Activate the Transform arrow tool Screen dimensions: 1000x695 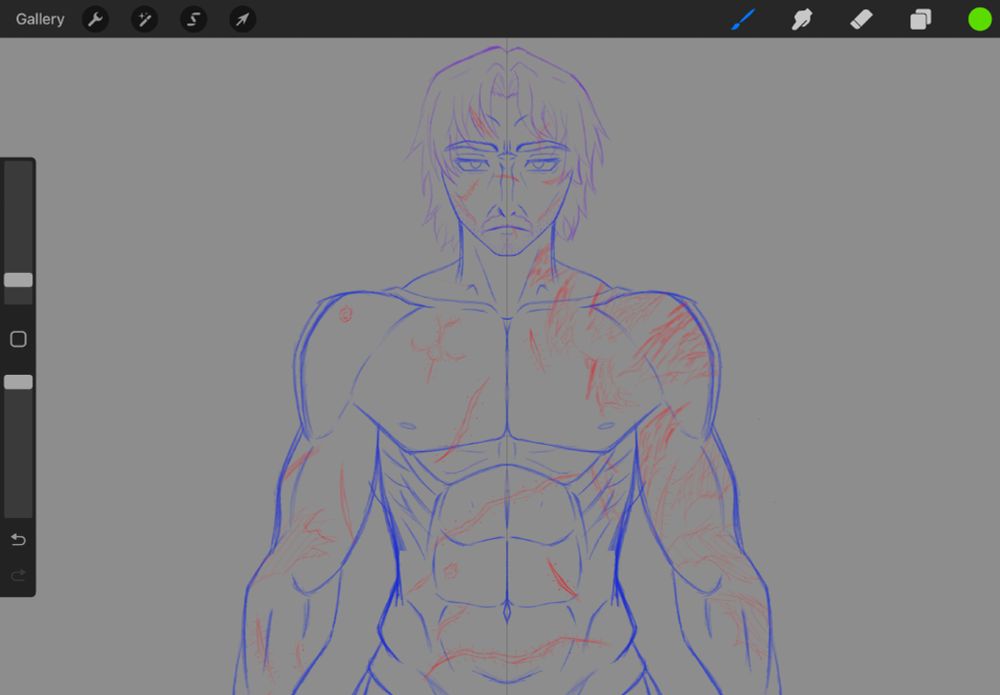242,19
